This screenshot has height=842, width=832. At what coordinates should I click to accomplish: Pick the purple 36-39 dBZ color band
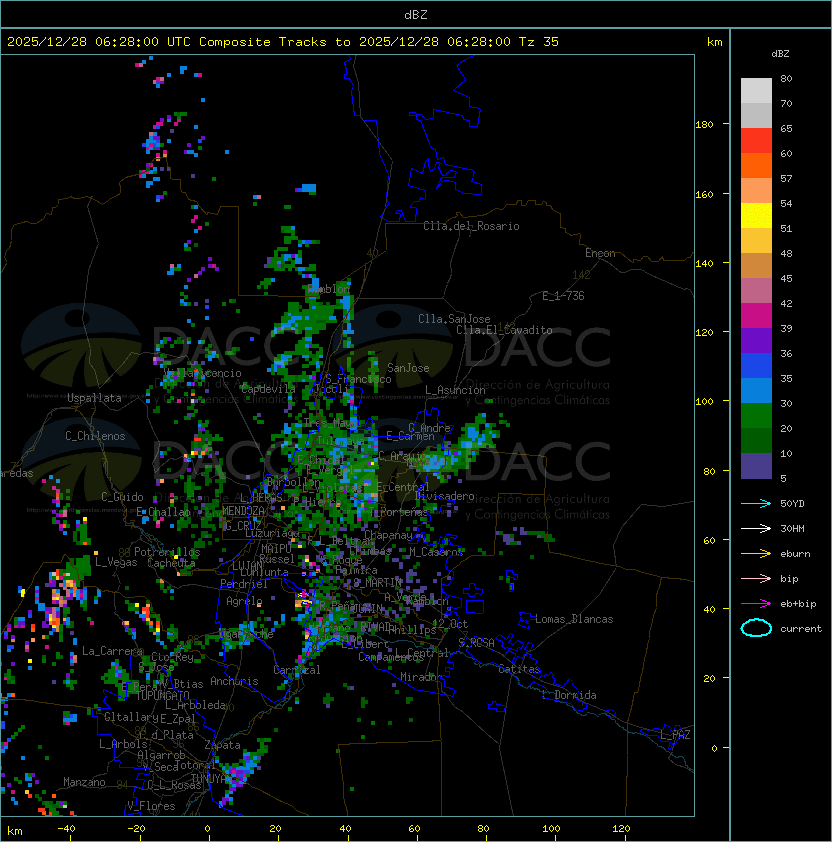point(756,340)
